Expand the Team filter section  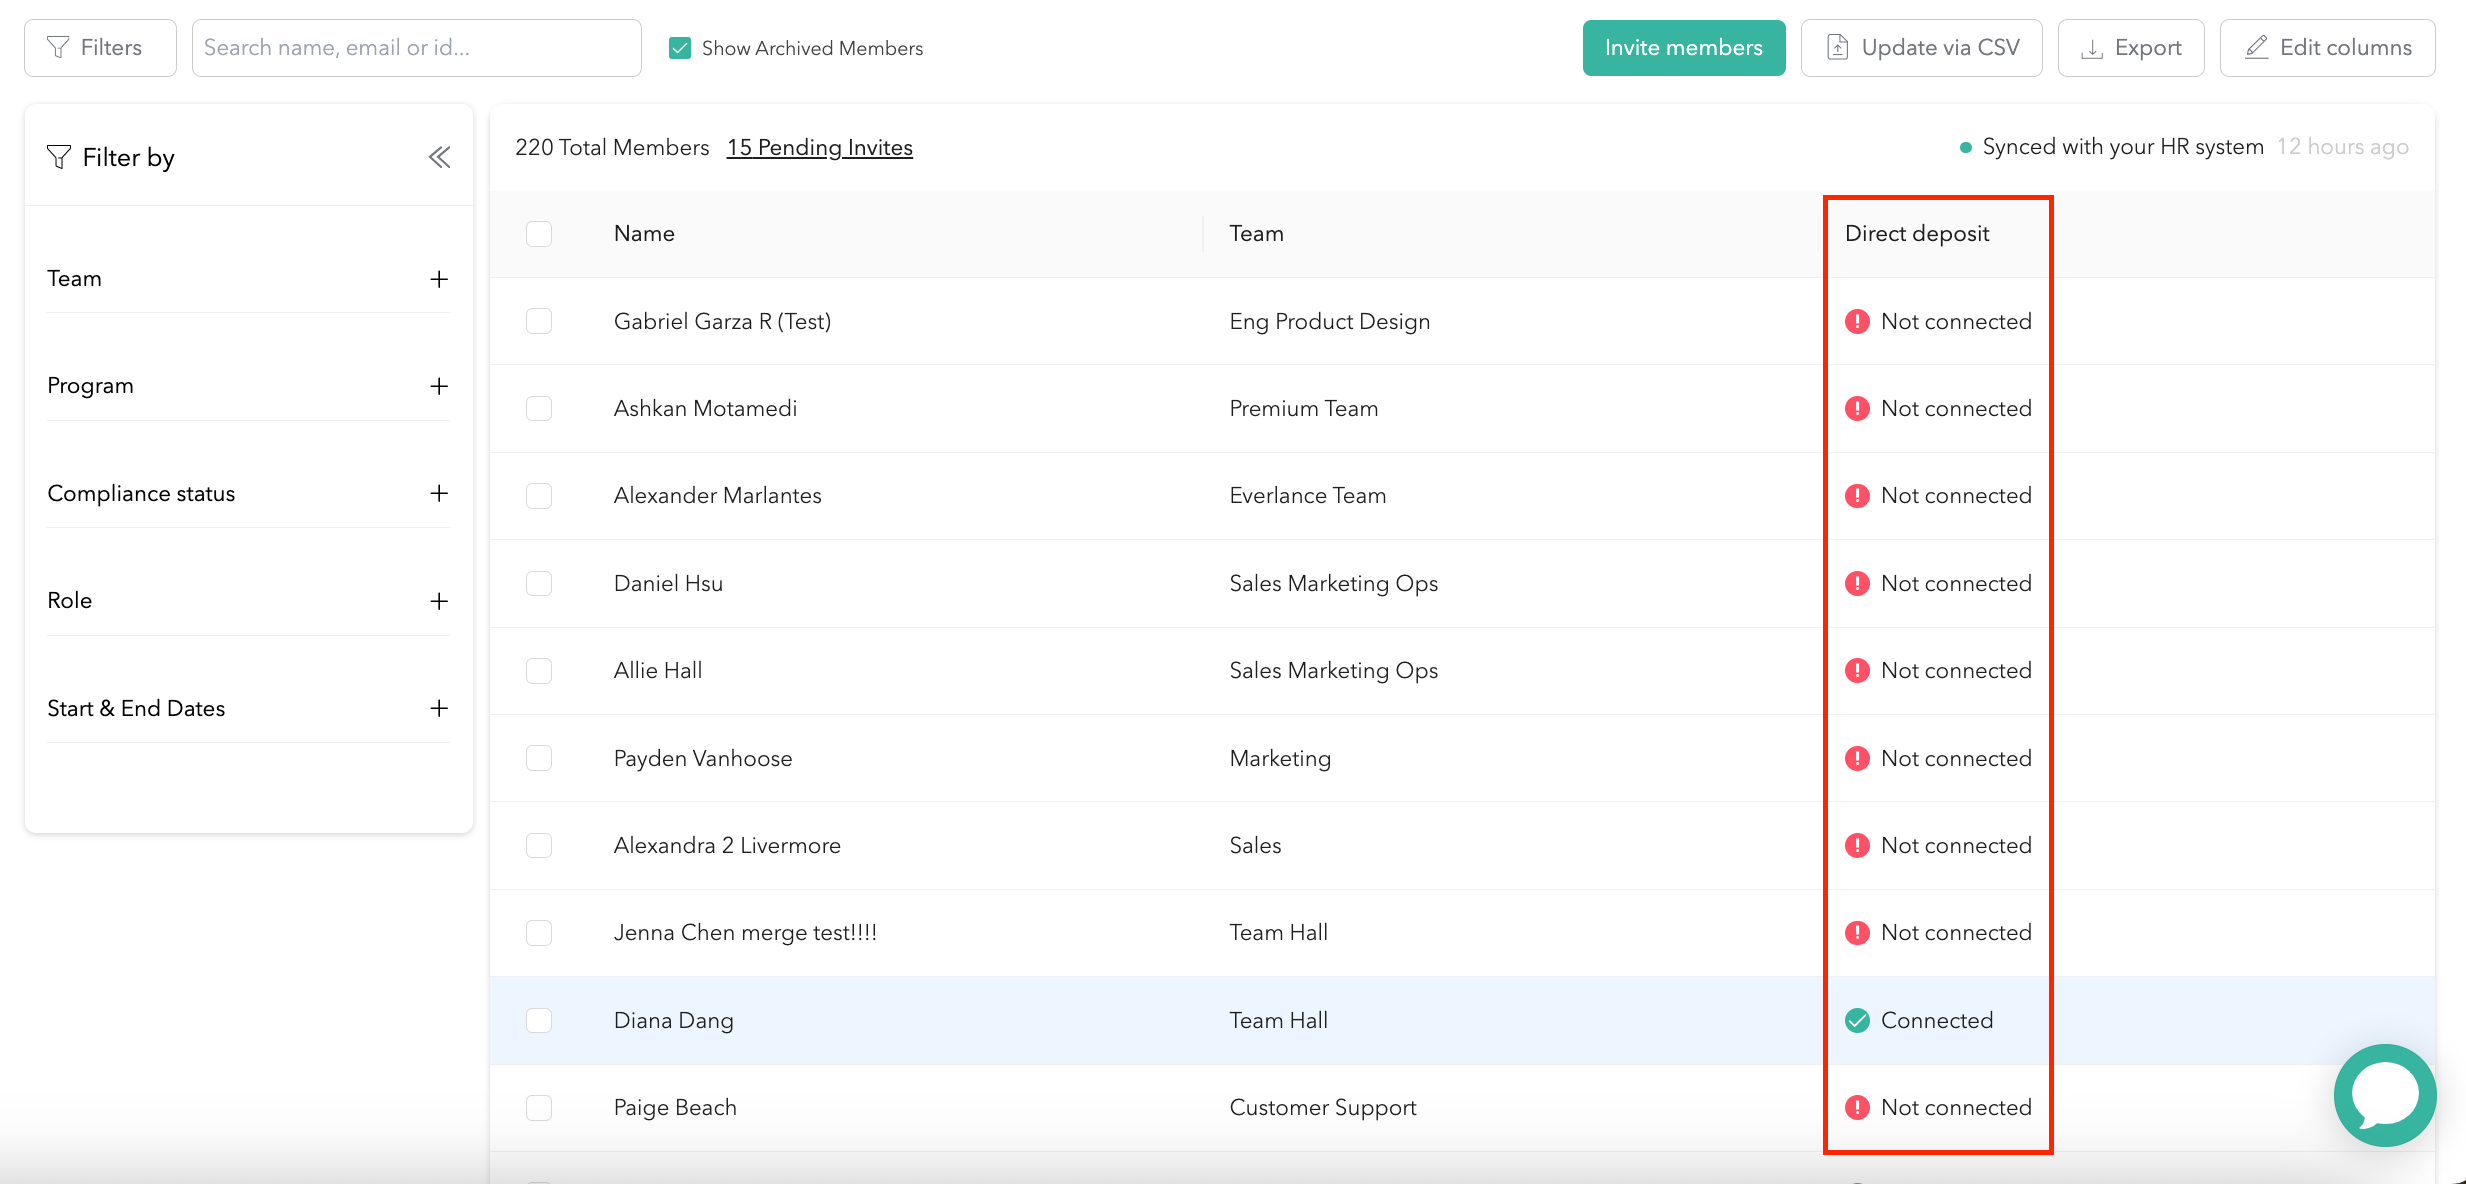(438, 279)
